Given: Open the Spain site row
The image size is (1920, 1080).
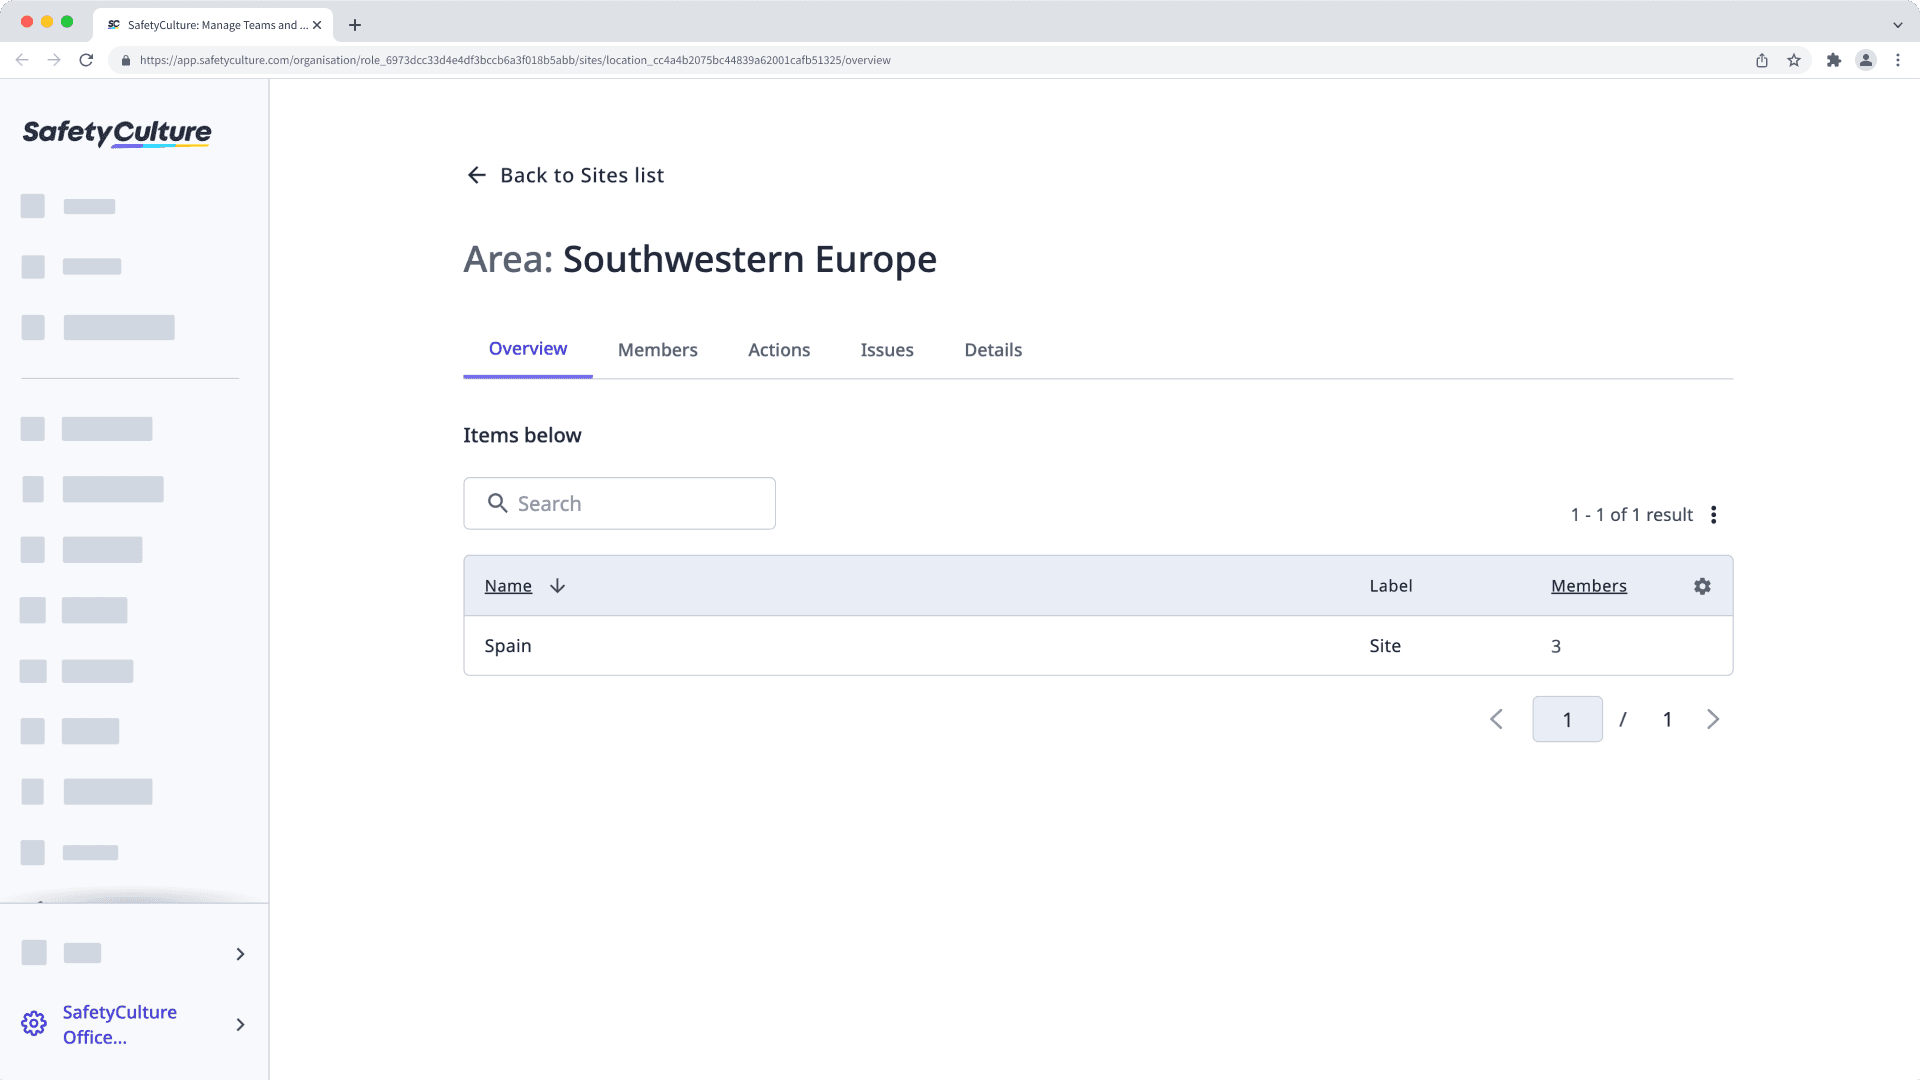Looking at the screenshot, I should pos(508,646).
